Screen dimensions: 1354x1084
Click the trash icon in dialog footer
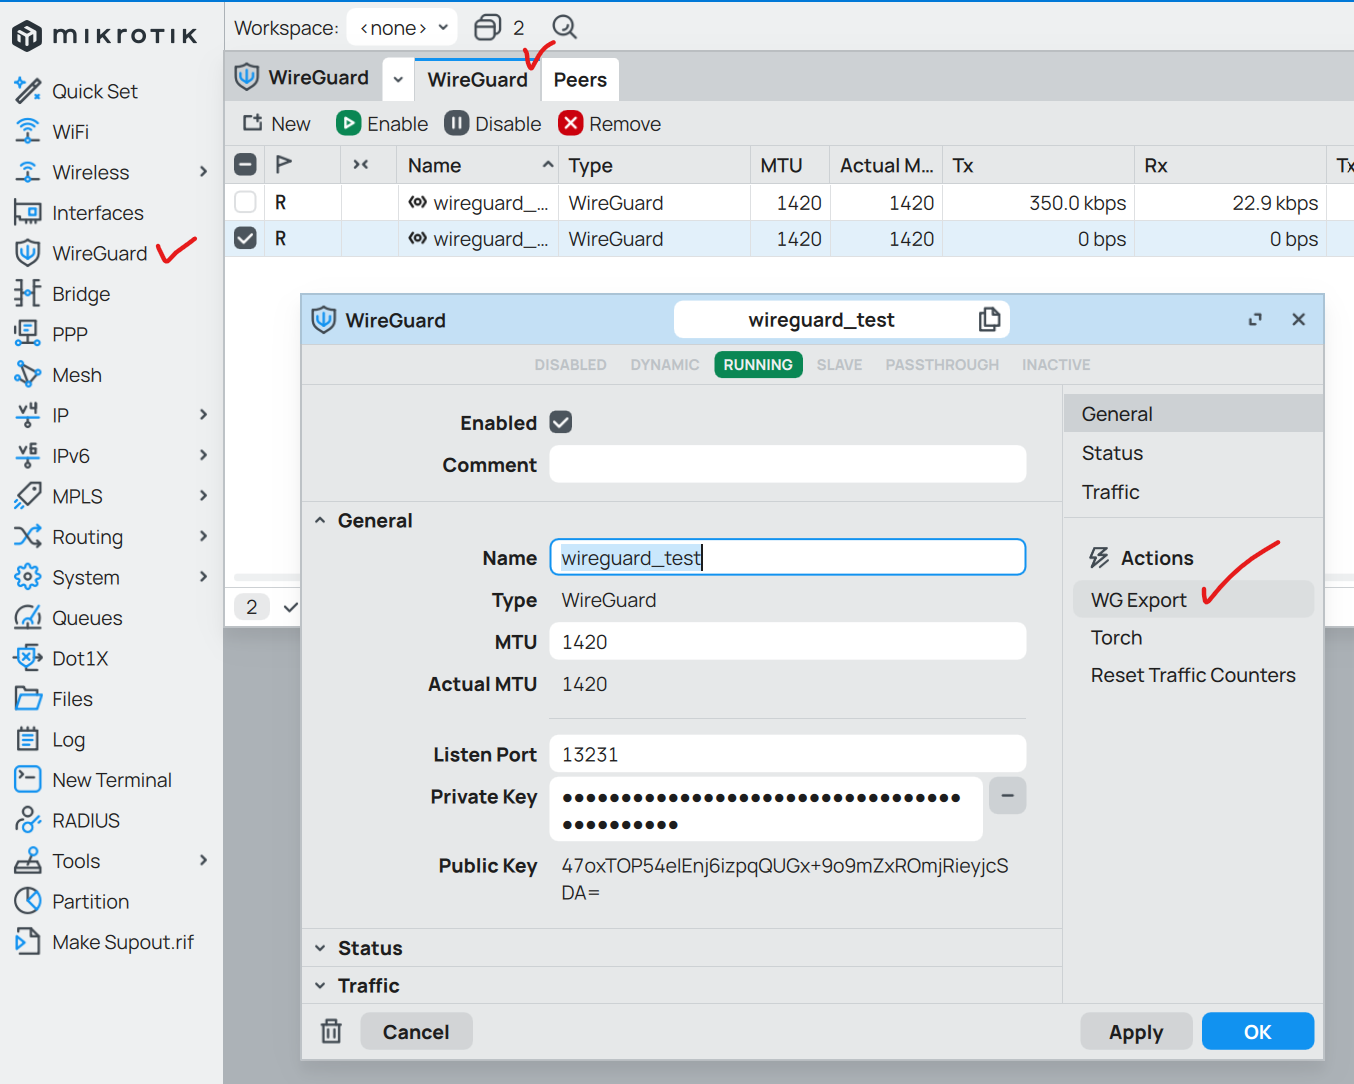pos(331,1031)
